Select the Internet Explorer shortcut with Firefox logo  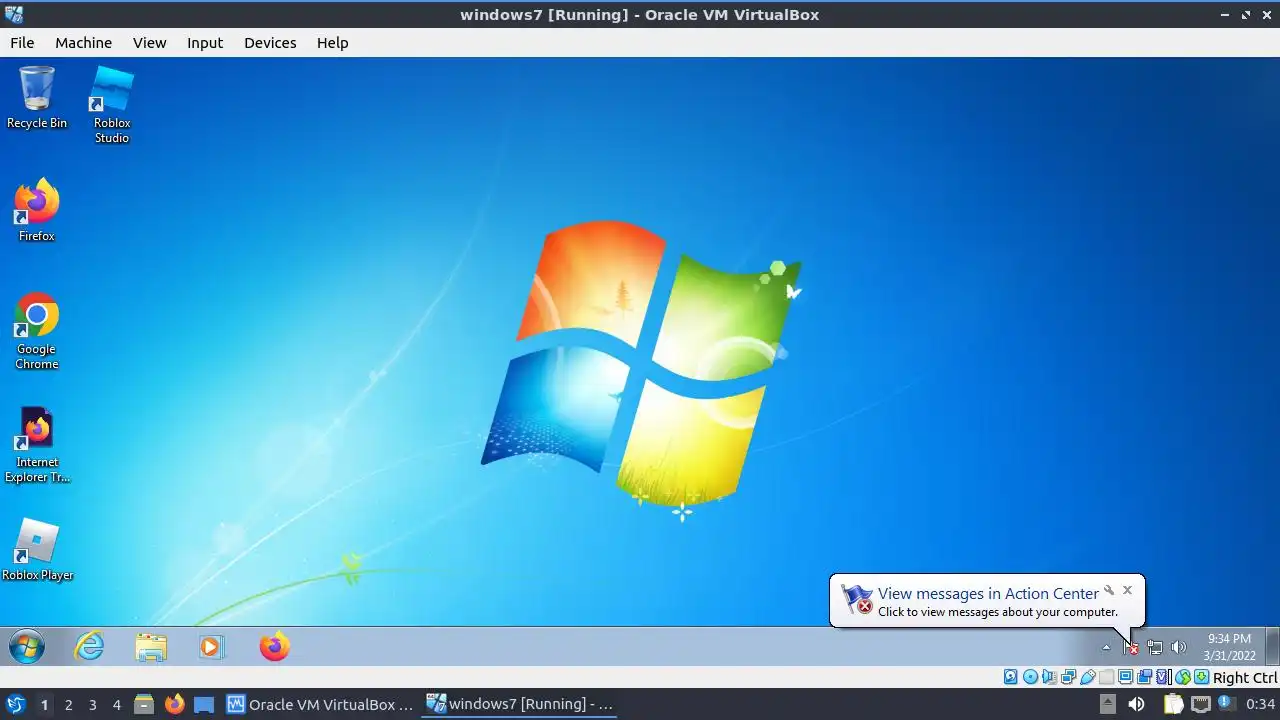36,445
